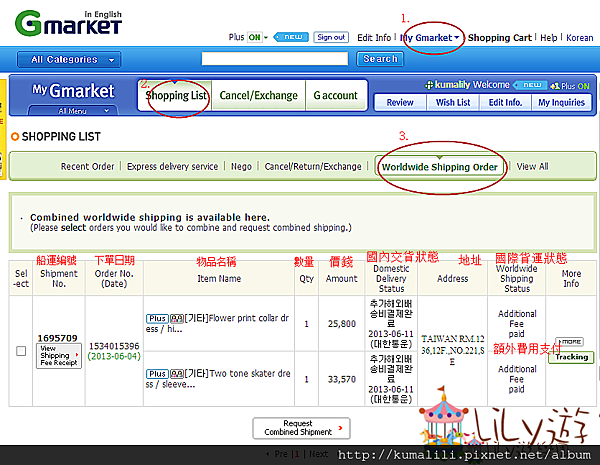Screen dimensions: 600x465
Task: Click amount 25,800
Action: tap(342, 324)
